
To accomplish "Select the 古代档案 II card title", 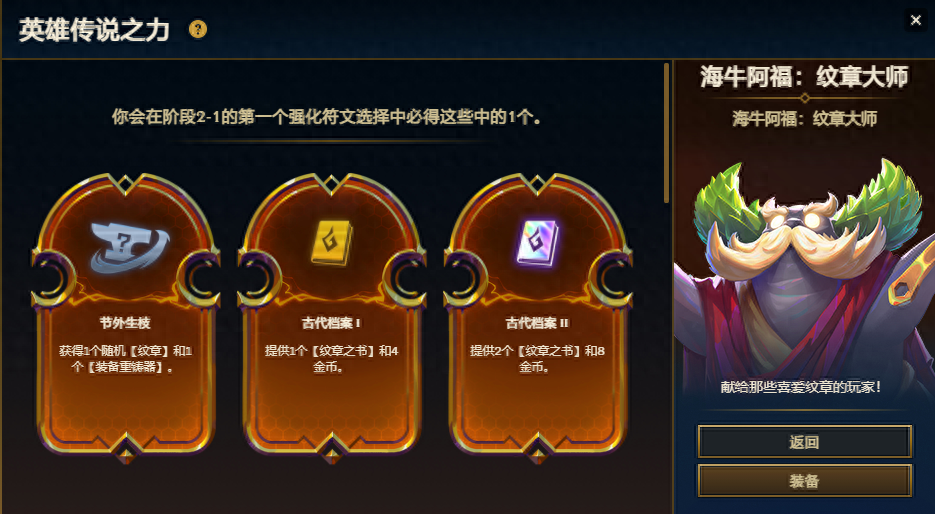I will click(537, 323).
